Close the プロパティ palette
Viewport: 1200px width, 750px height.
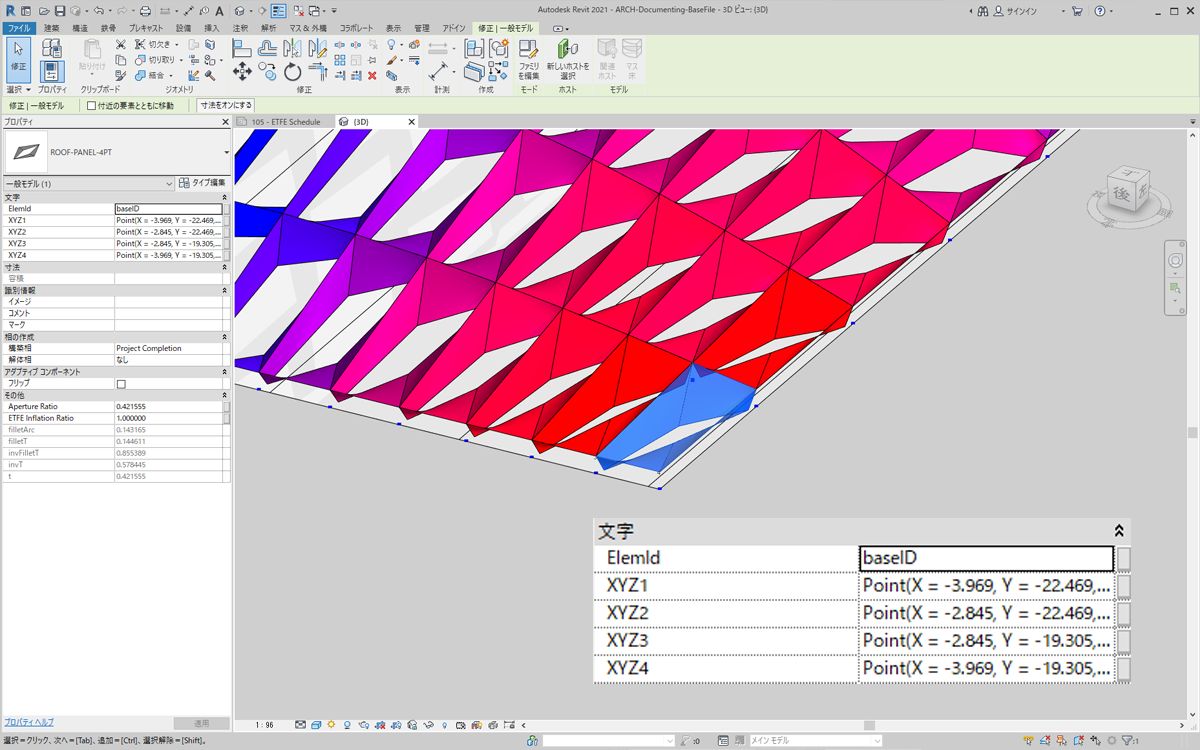[225, 121]
